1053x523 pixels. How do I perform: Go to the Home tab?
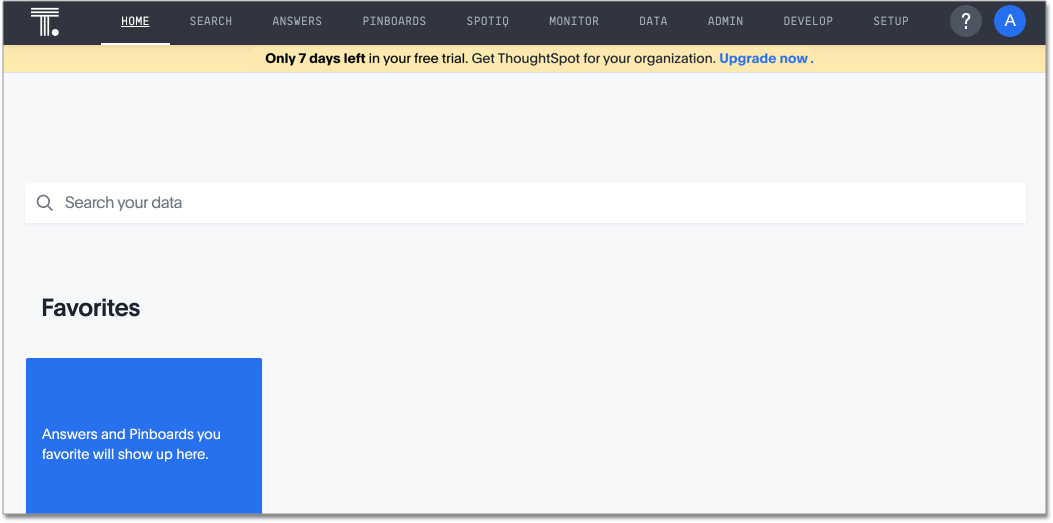(135, 21)
